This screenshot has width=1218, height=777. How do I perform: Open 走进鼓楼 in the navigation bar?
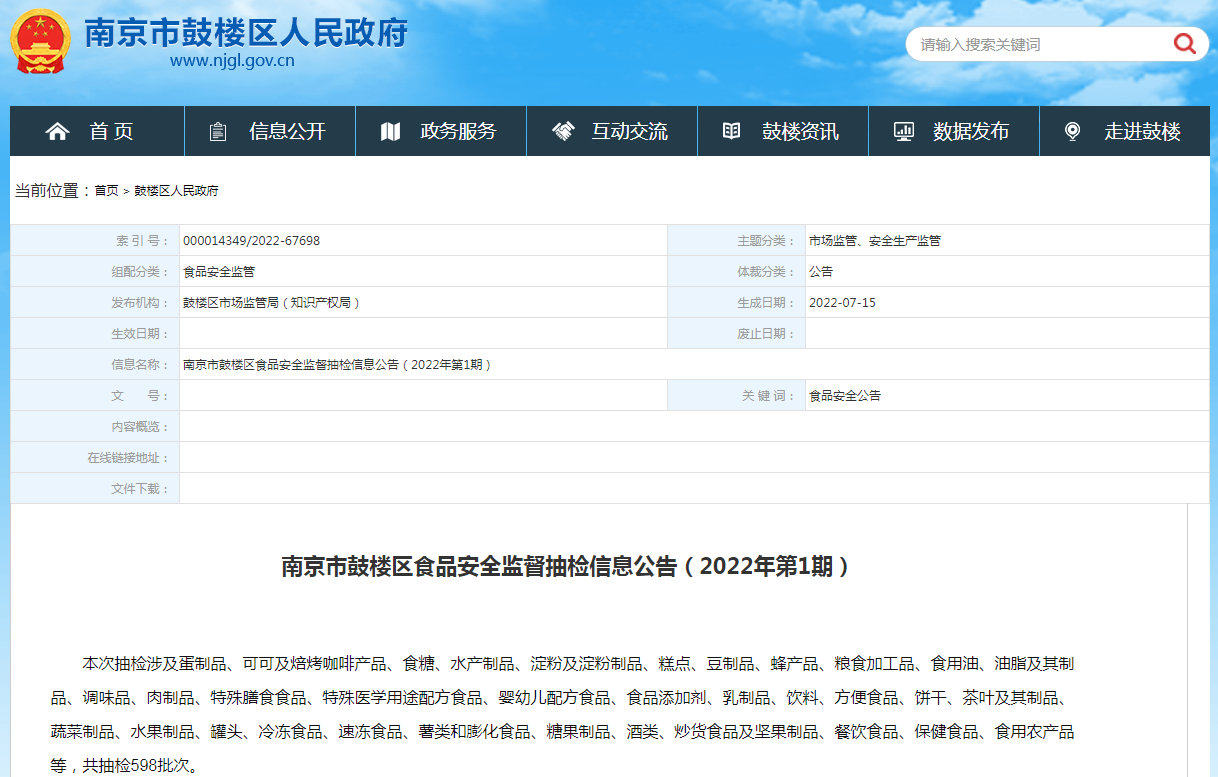click(x=1125, y=131)
